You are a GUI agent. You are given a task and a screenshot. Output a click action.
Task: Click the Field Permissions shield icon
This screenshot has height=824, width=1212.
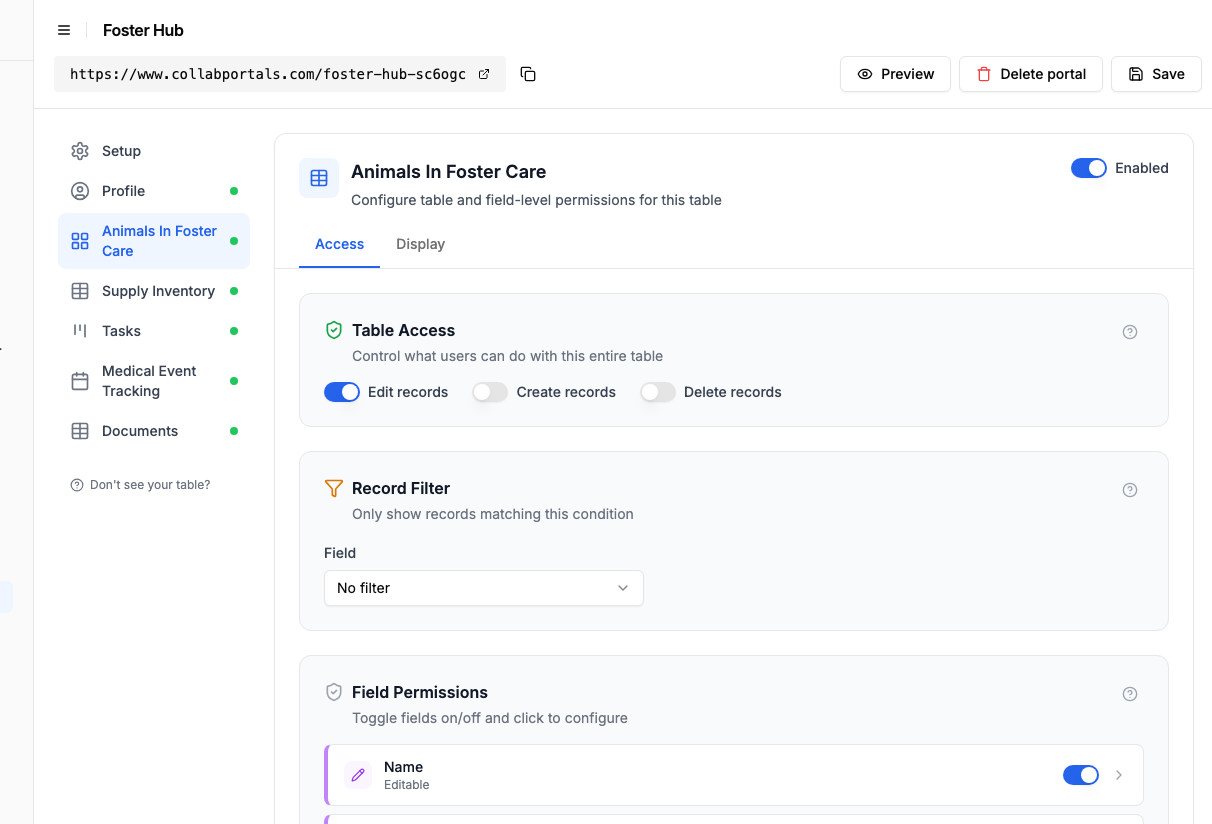(x=334, y=692)
